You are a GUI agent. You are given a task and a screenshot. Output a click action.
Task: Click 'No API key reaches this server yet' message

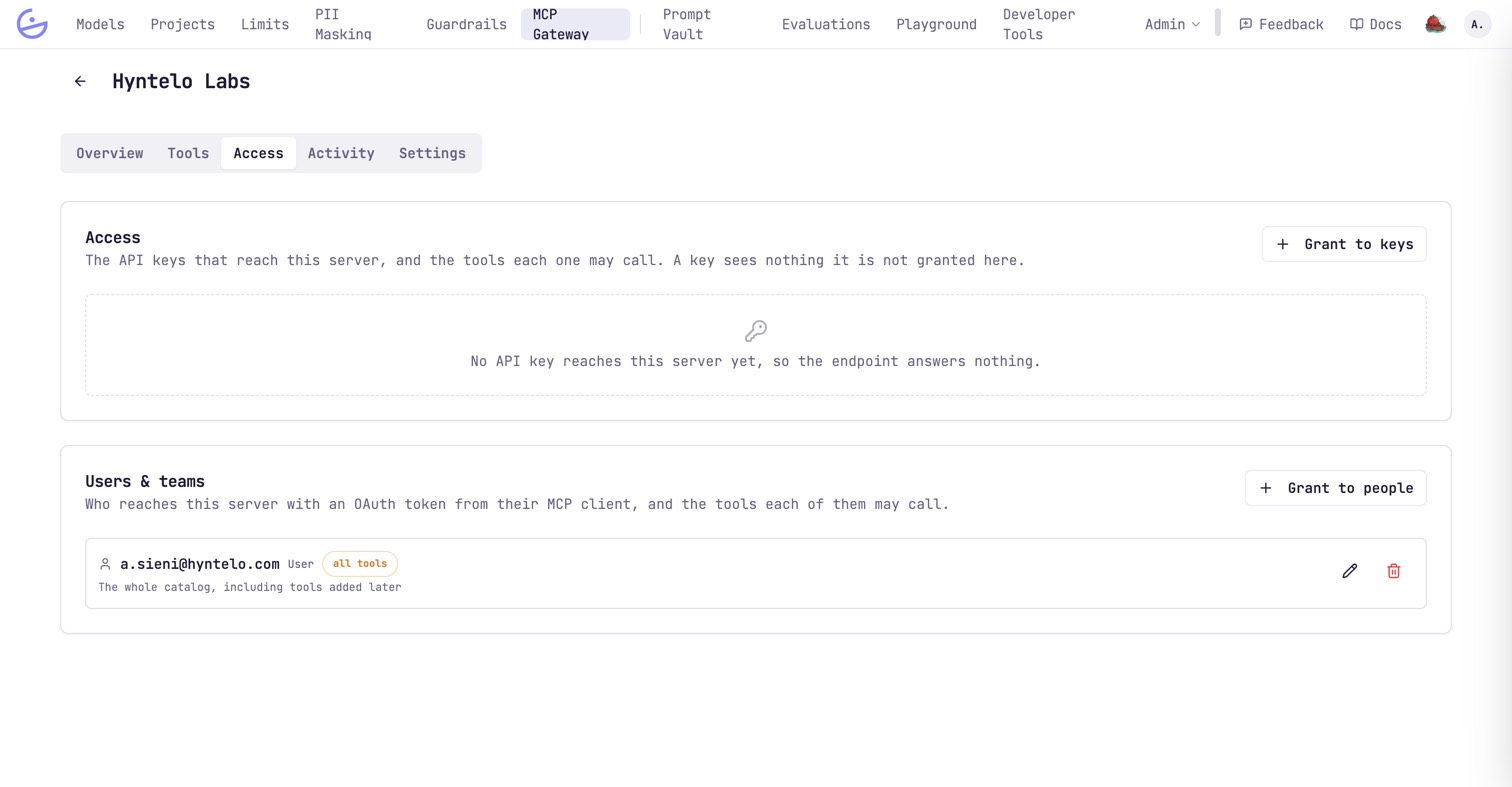[x=756, y=361]
